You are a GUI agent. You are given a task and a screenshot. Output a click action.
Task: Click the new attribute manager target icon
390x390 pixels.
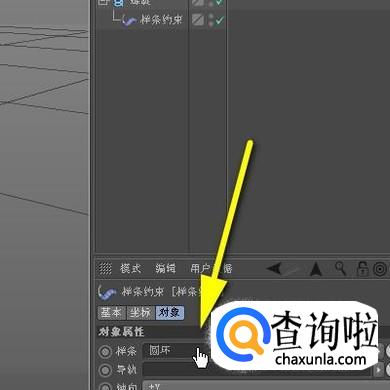click(x=380, y=269)
